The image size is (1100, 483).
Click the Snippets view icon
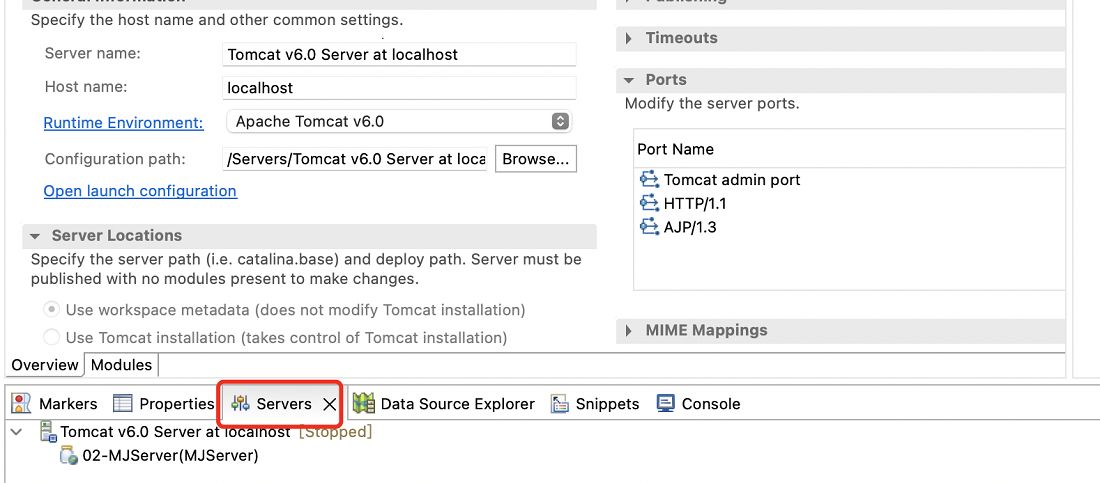click(x=559, y=404)
